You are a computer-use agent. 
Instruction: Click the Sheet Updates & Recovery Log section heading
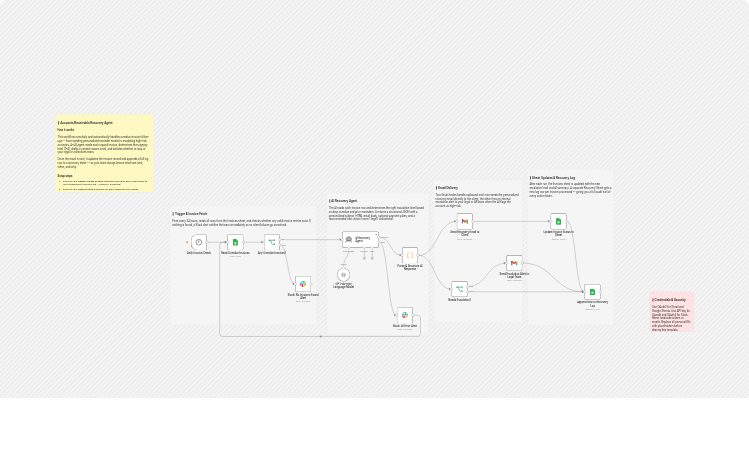click(552, 178)
